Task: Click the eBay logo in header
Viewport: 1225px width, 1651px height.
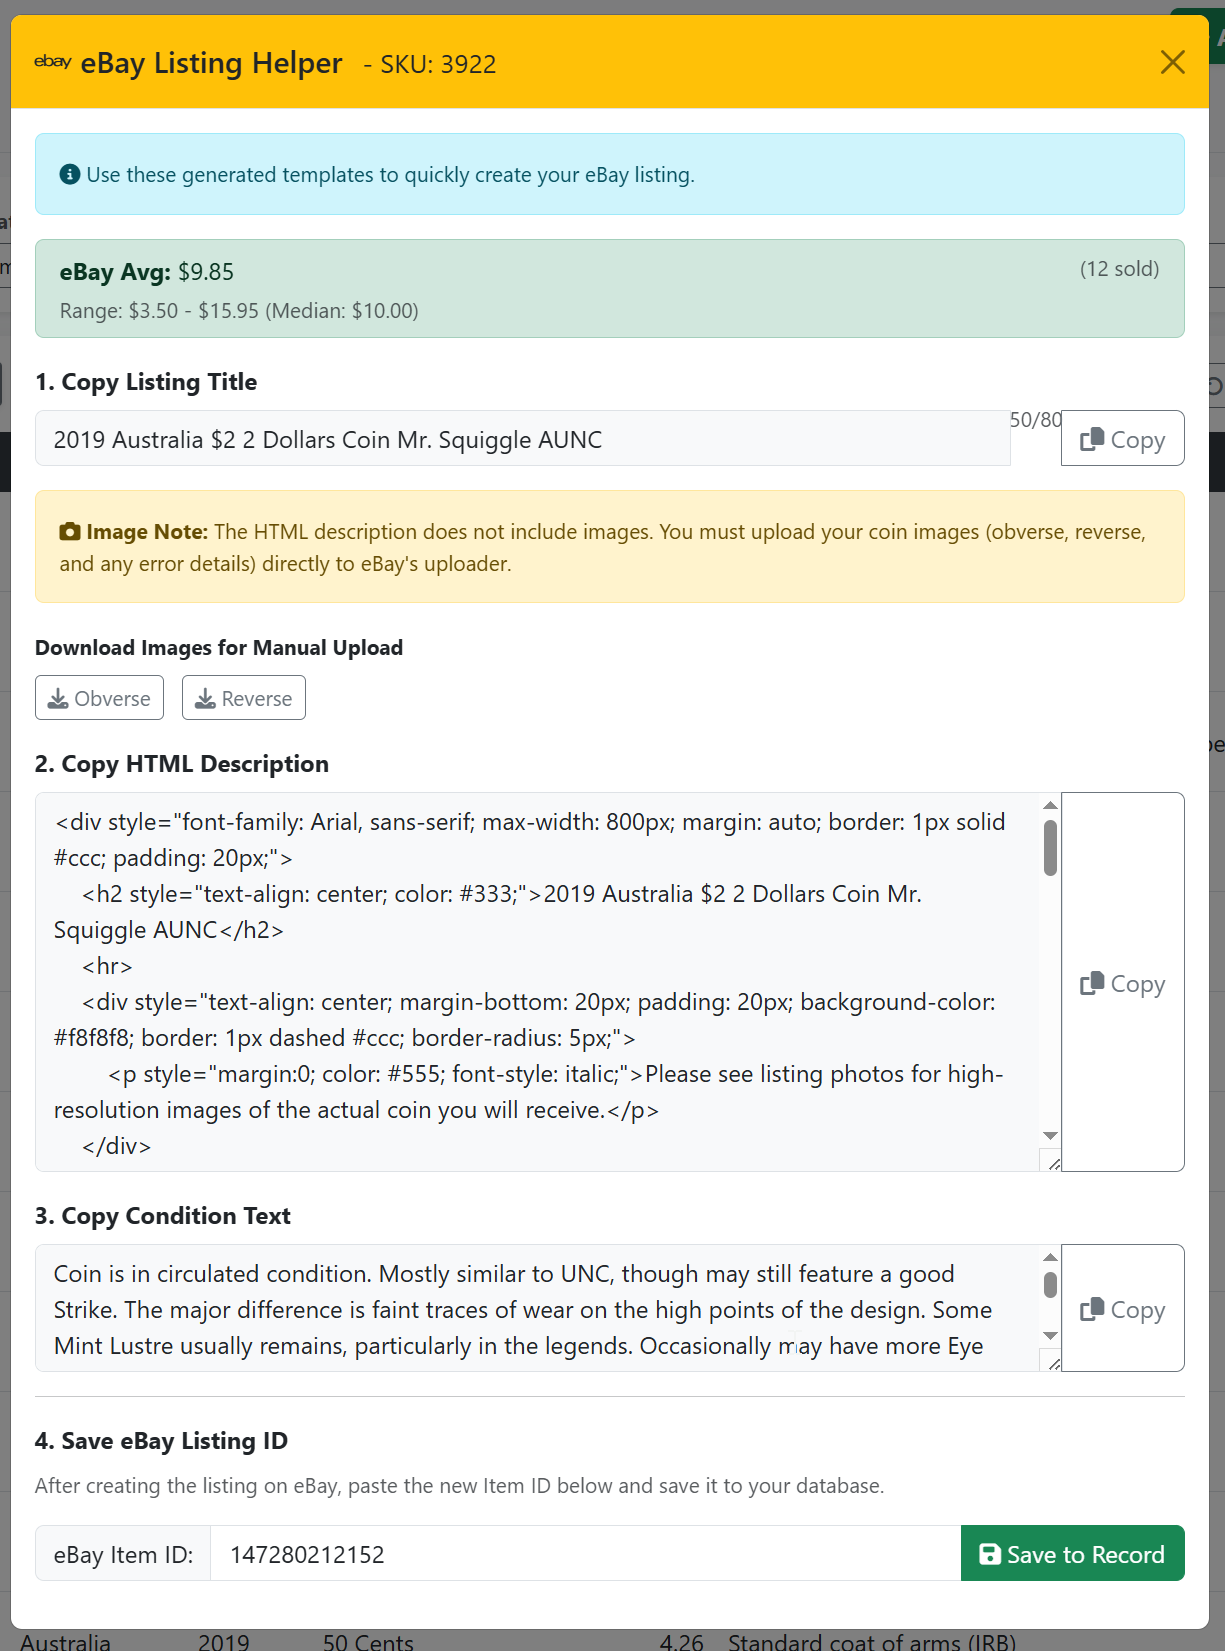Action: click(x=53, y=62)
